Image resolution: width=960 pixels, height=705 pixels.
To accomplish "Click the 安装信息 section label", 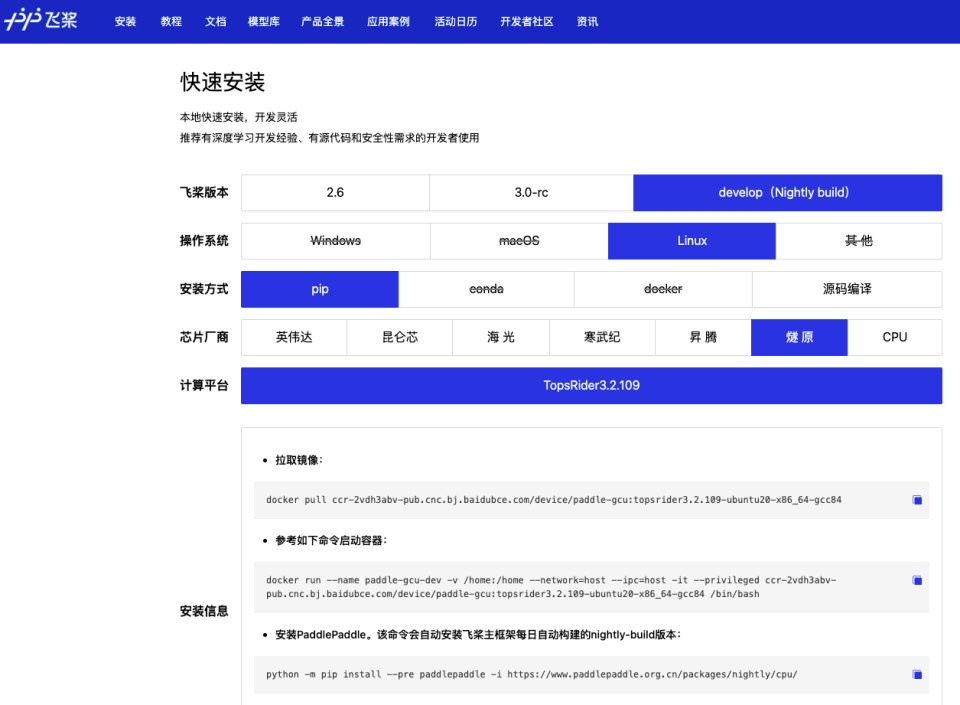I will point(204,611).
